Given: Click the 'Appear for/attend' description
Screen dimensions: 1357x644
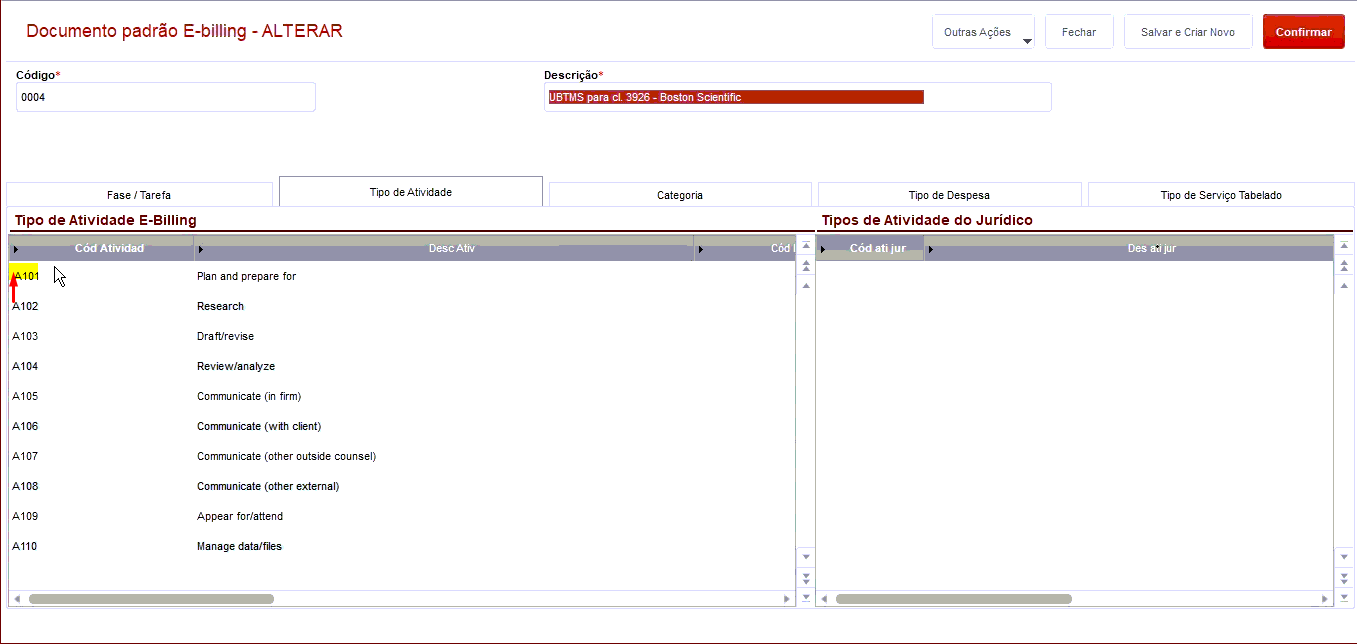Looking at the screenshot, I should point(240,516).
